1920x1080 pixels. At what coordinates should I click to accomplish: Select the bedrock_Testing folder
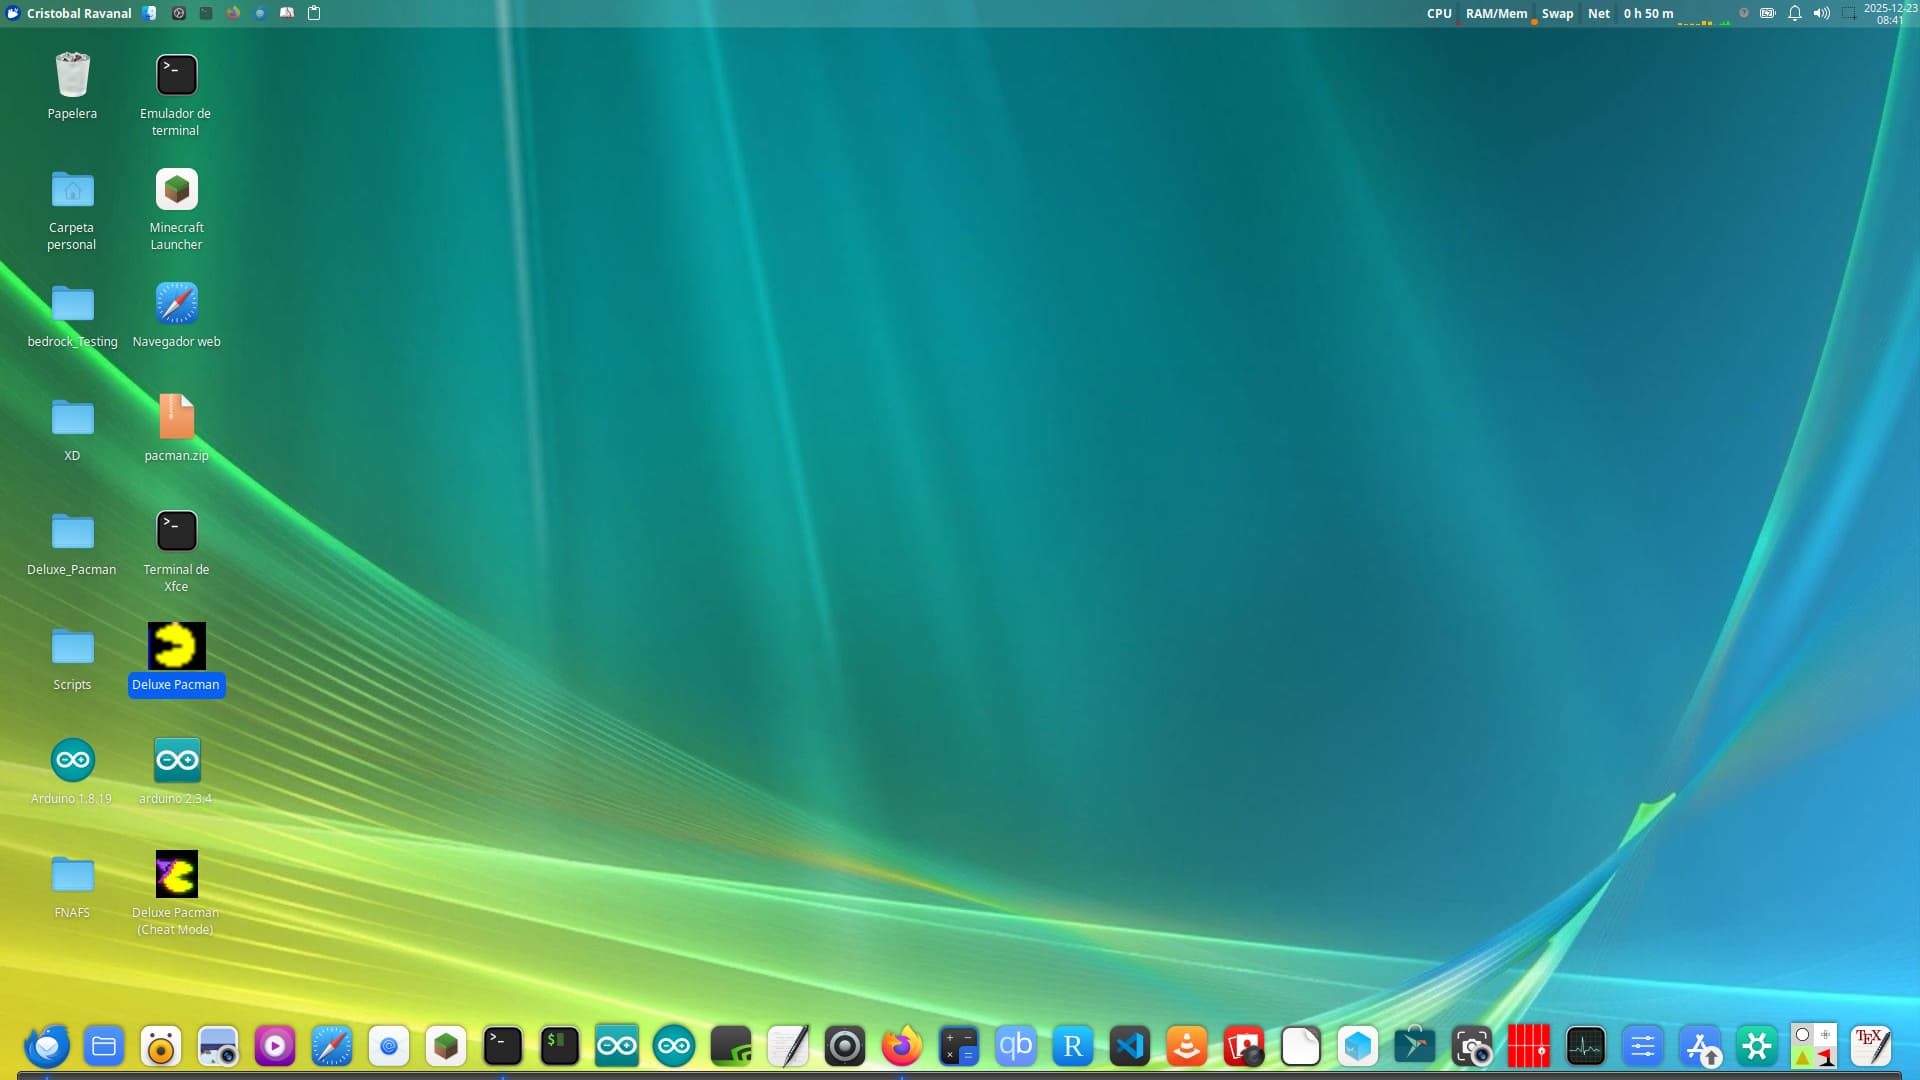(72, 304)
